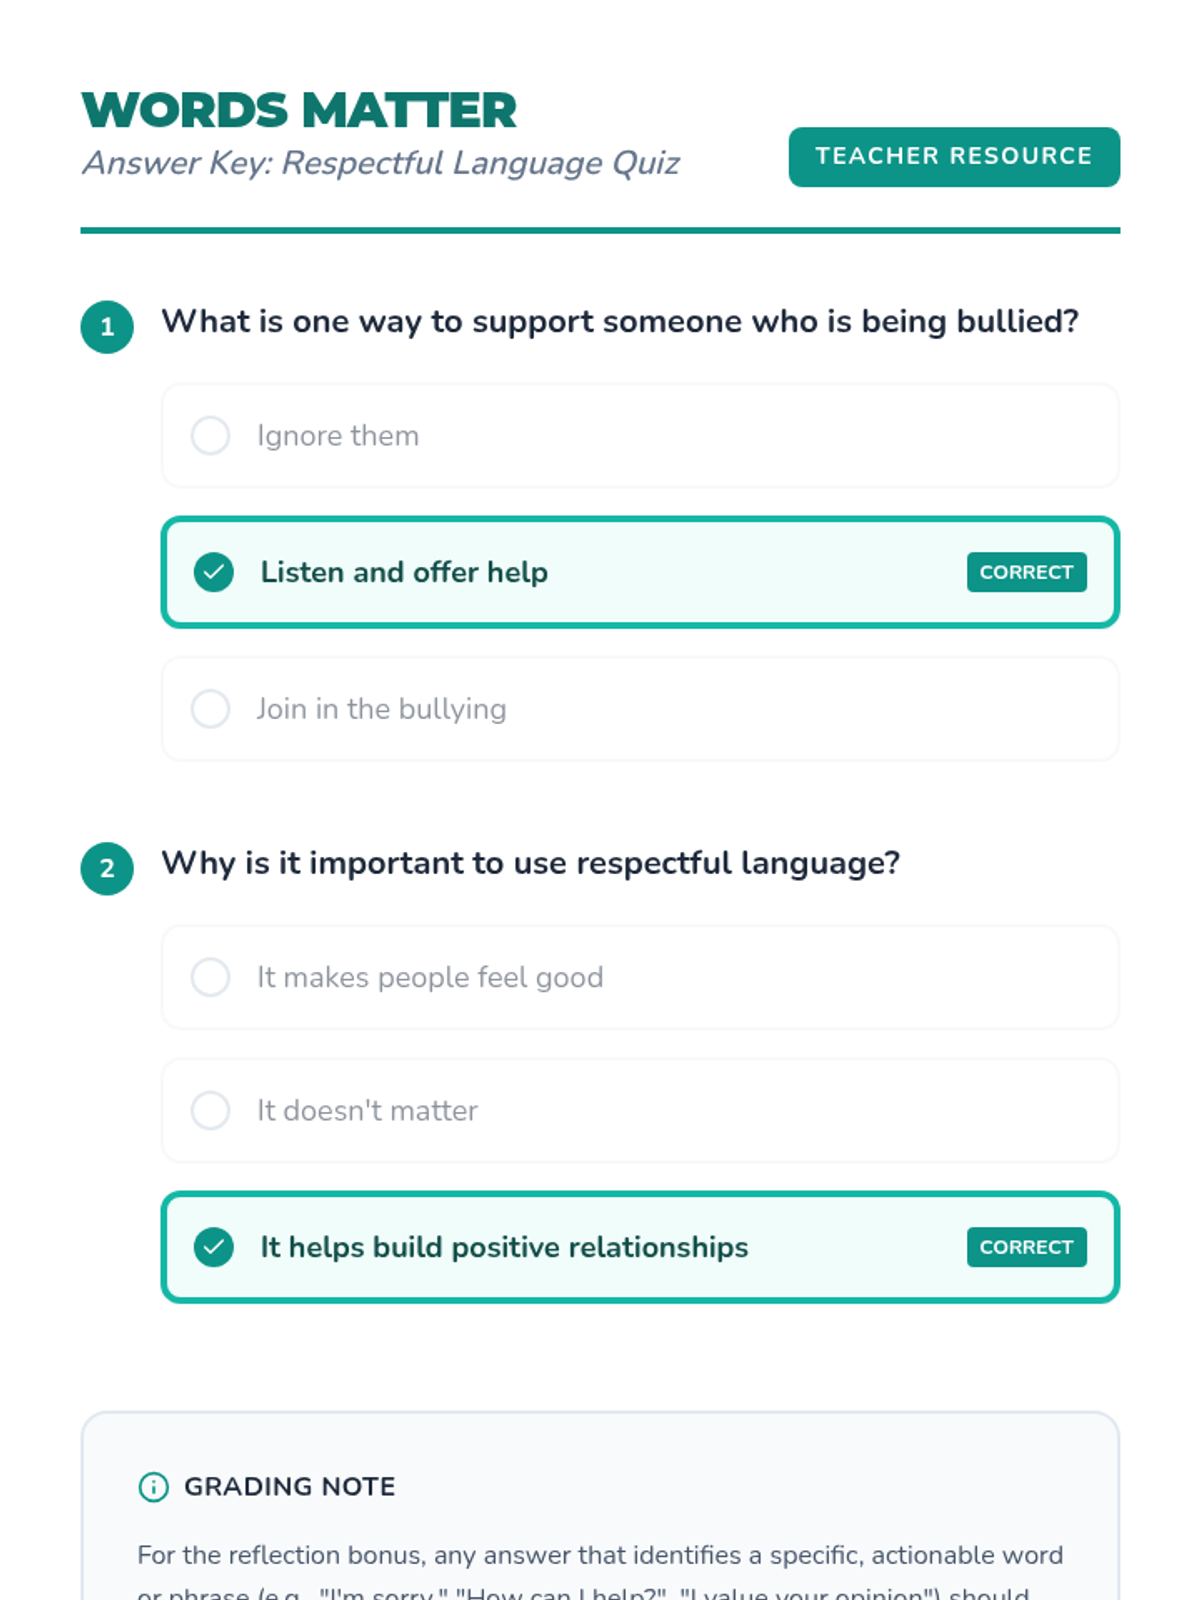Choose the It makes people feel good radio

click(210, 977)
